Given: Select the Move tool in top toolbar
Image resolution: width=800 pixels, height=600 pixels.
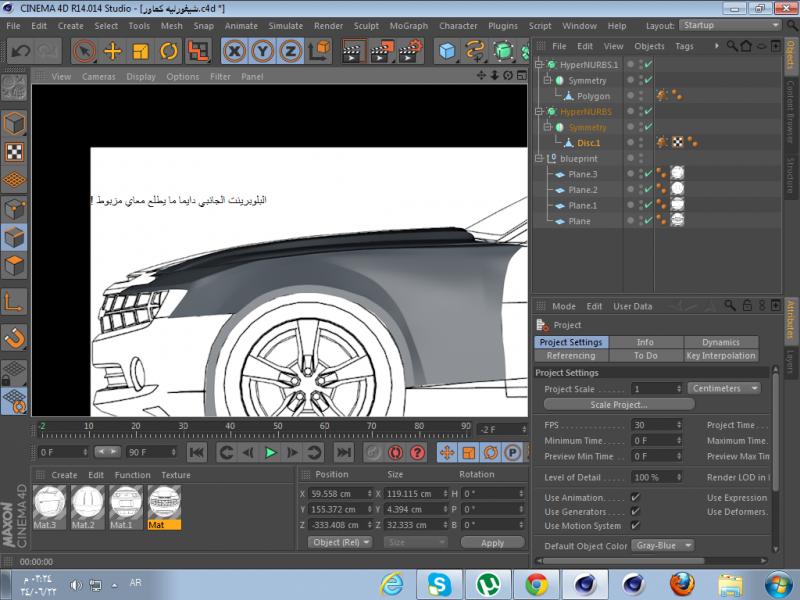Looking at the screenshot, I should tap(113, 51).
